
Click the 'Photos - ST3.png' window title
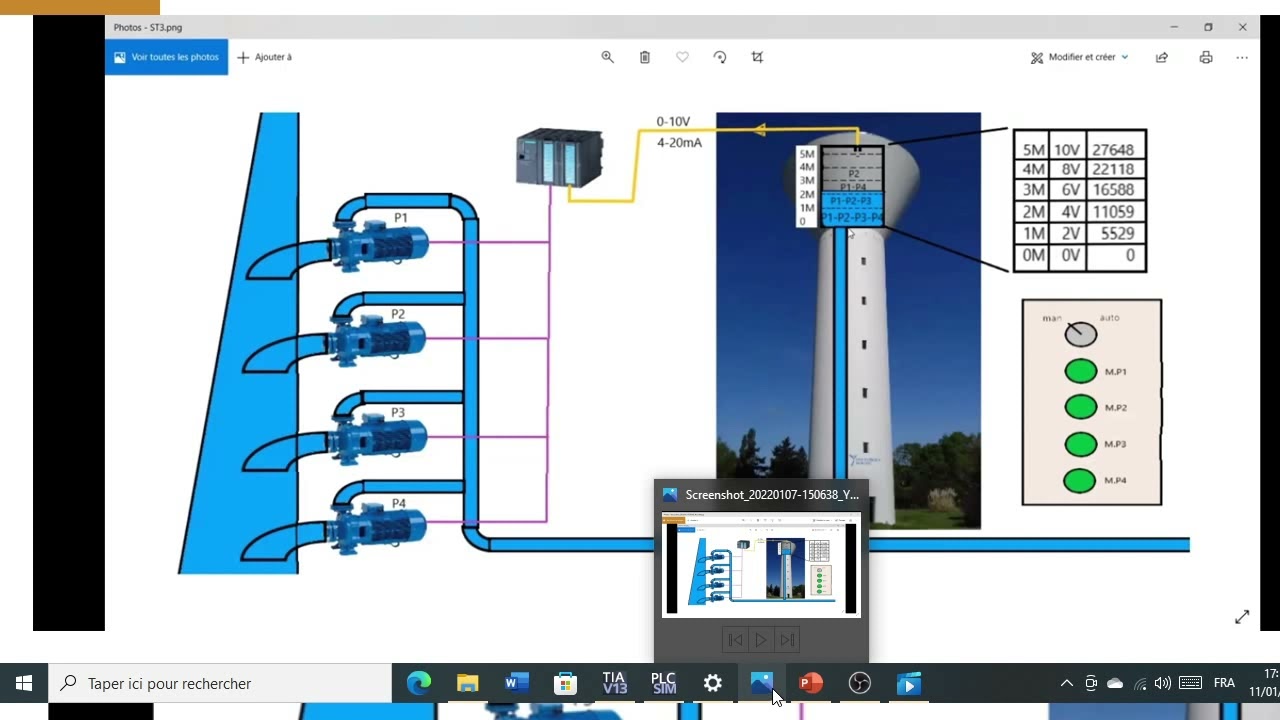click(x=148, y=27)
